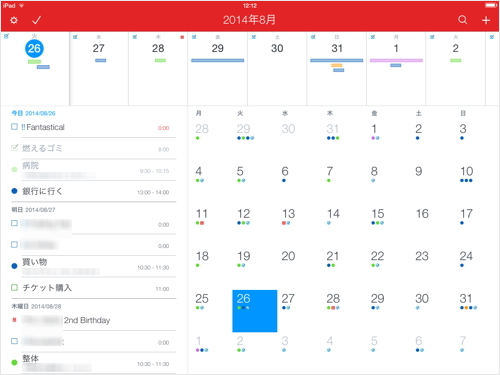Check blurred reminder checkbox below 2nd Birthday
Image resolution: width=500 pixels, height=375 pixels.
(14, 341)
